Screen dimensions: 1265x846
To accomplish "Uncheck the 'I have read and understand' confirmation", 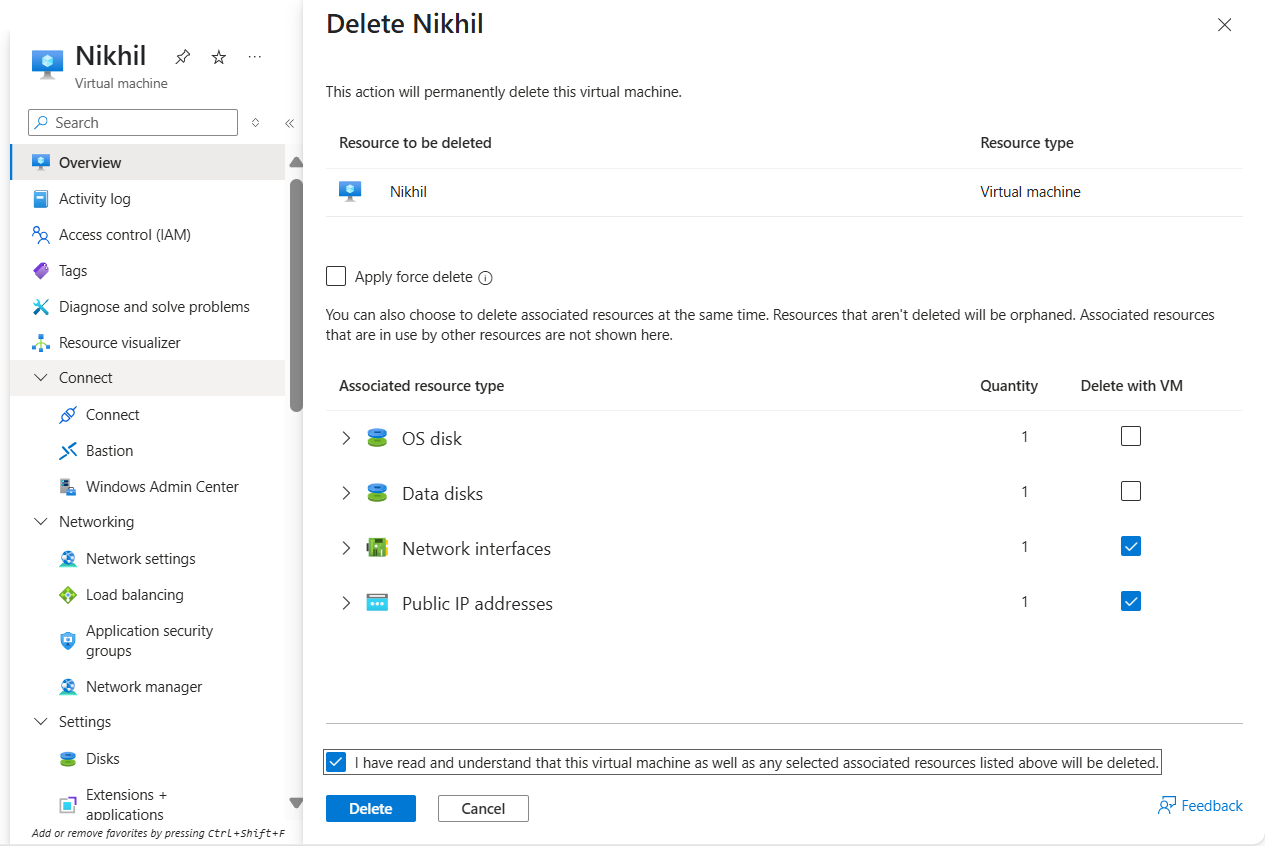I will pos(336,762).
